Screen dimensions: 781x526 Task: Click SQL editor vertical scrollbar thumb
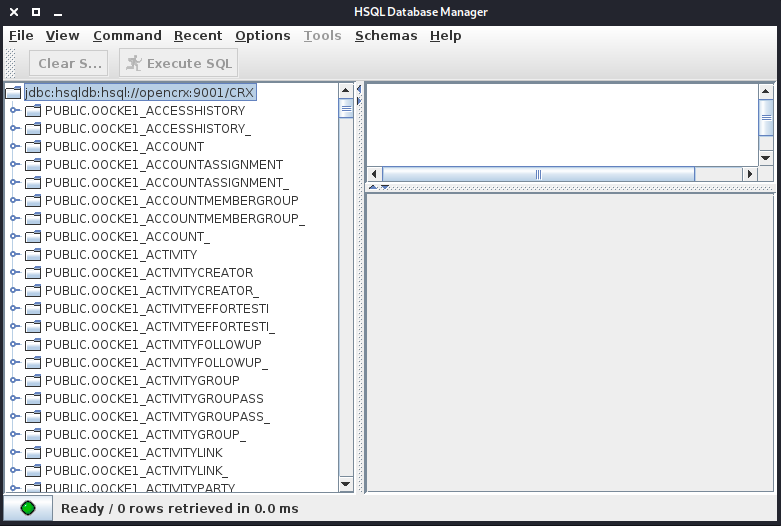pos(766,117)
